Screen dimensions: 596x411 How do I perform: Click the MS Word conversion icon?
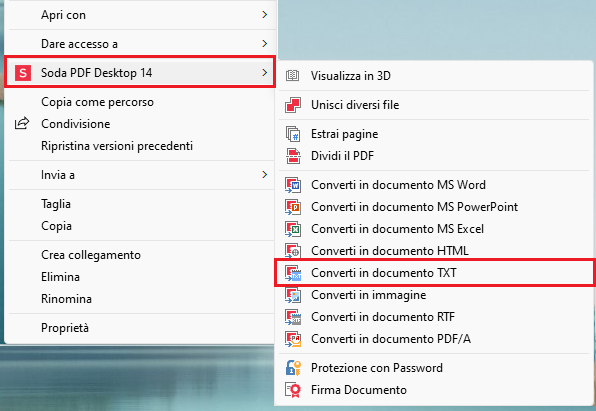click(293, 185)
